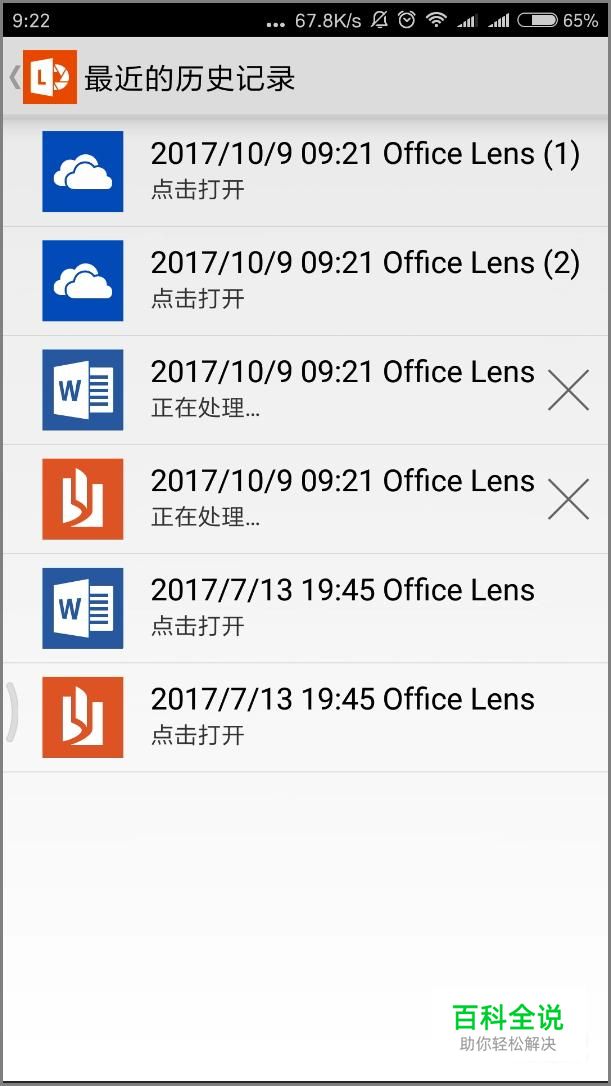This screenshot has height=1086, width=611.
Task: Tap the Office Lens app logo
Action: 50,77
